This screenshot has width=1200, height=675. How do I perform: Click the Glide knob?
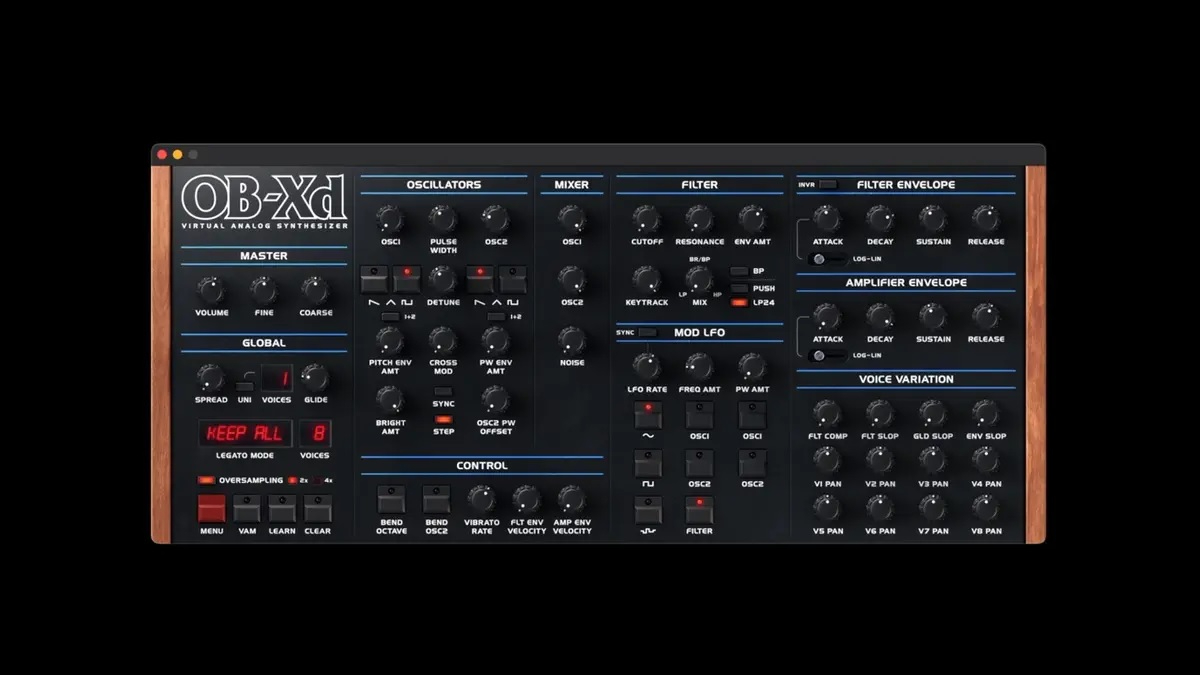[315, 378]
